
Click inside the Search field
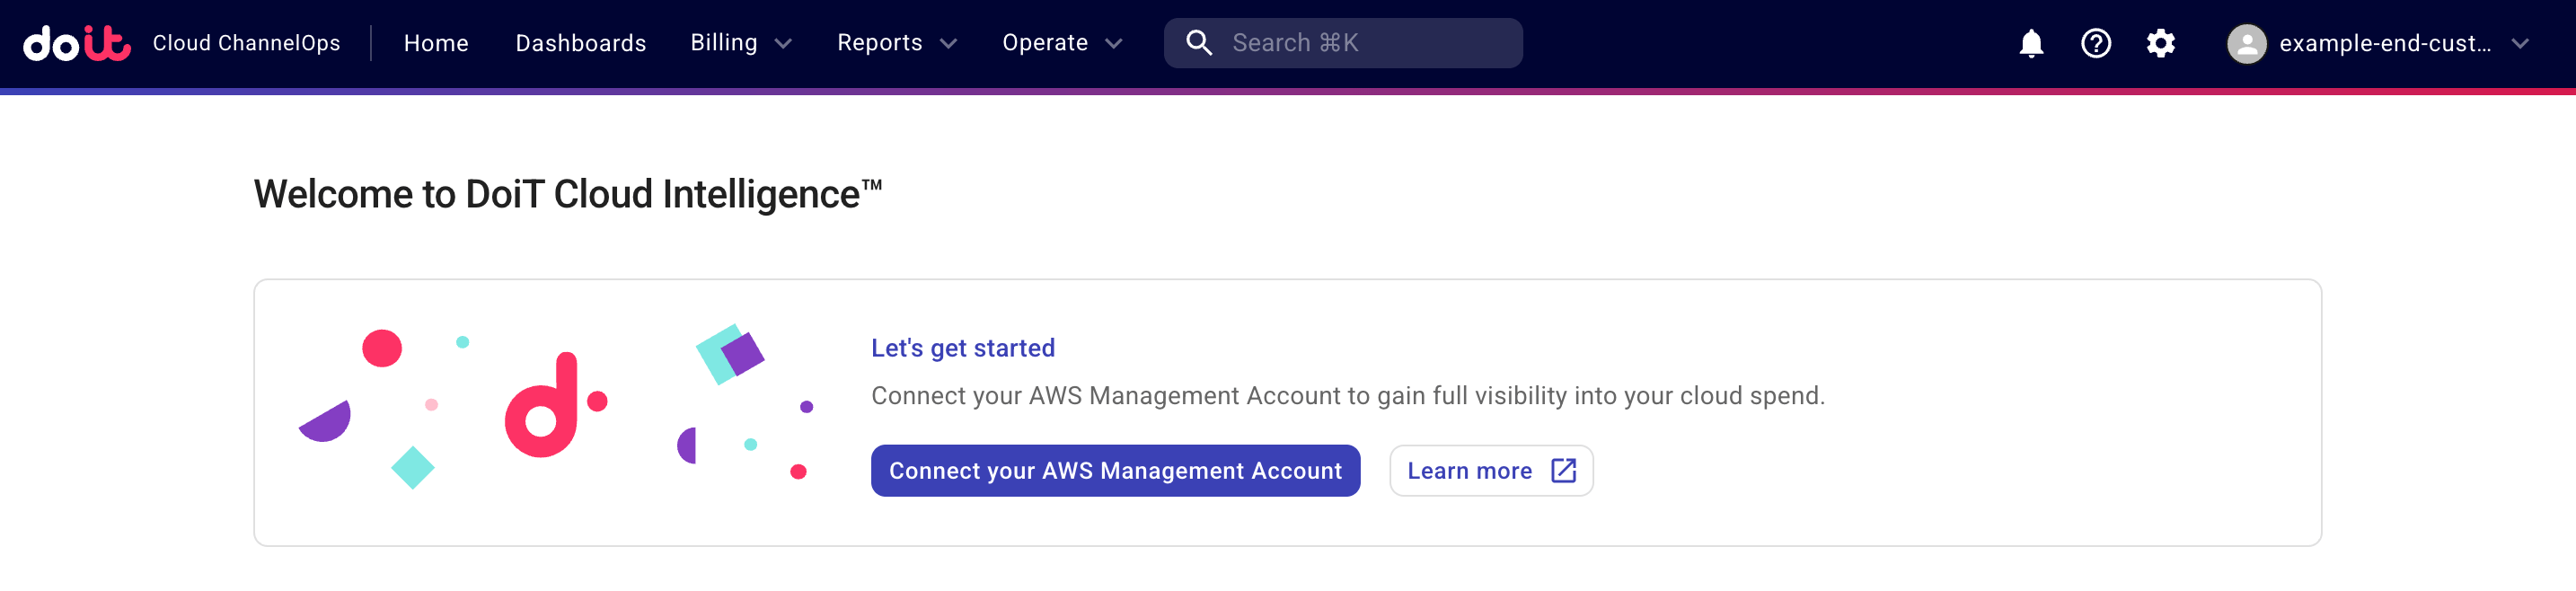[1340, 43]
